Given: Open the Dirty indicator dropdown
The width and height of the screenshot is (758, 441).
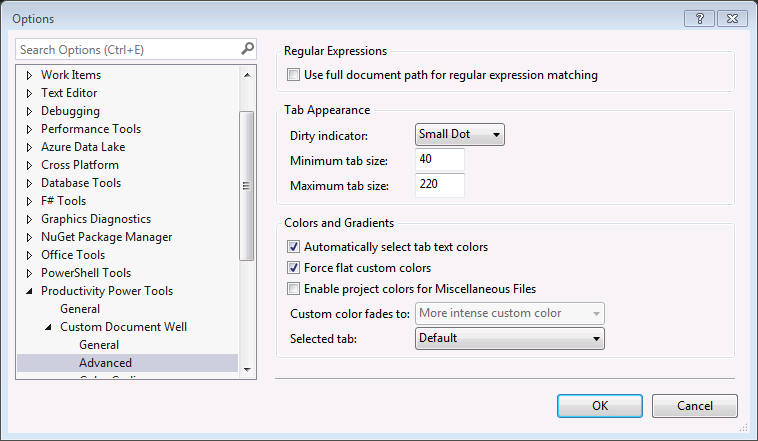Looking at the screenshot, I should point(459,134).
